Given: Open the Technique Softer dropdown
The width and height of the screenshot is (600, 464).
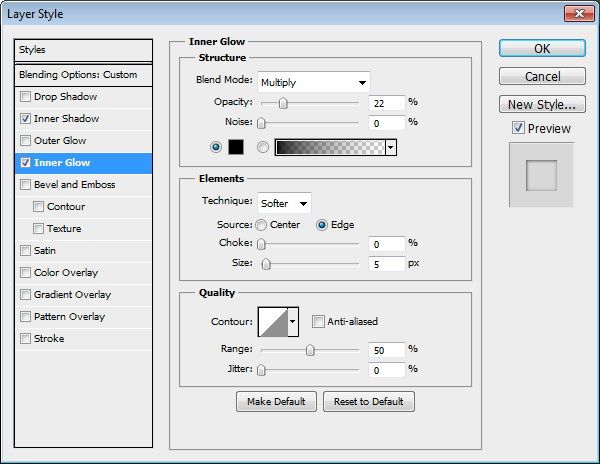Looking at the screenshot, I should [284, 204].
